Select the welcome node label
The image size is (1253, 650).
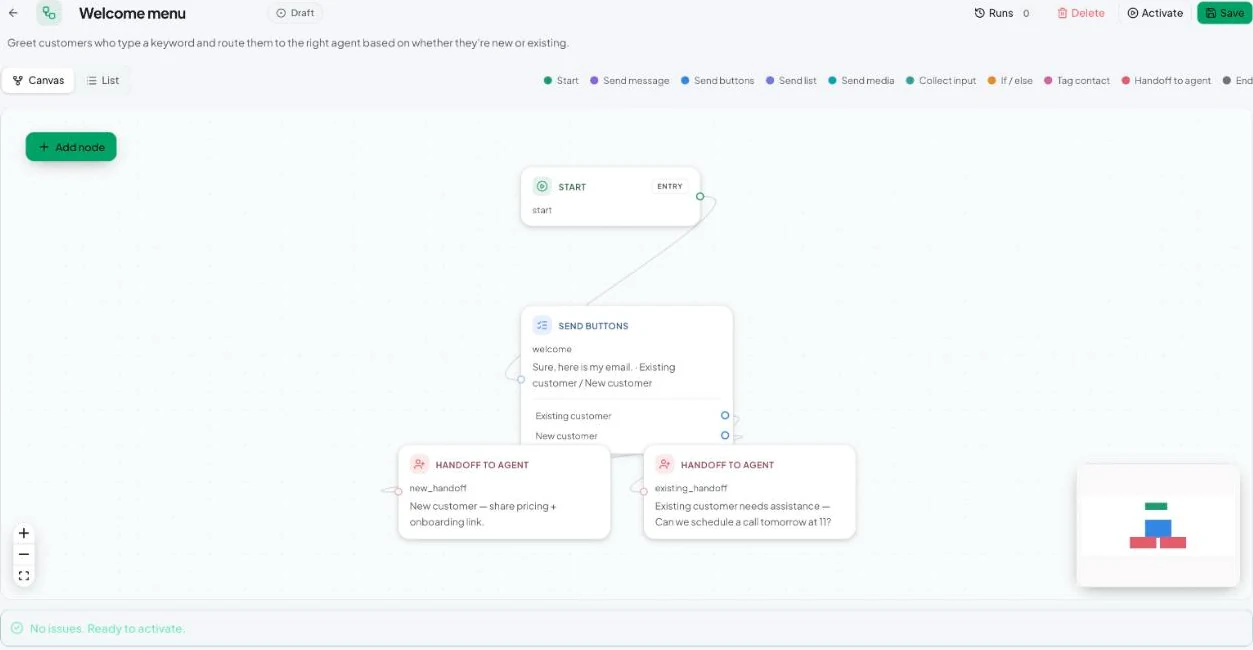pyautogui.click(x=552, y=349)
